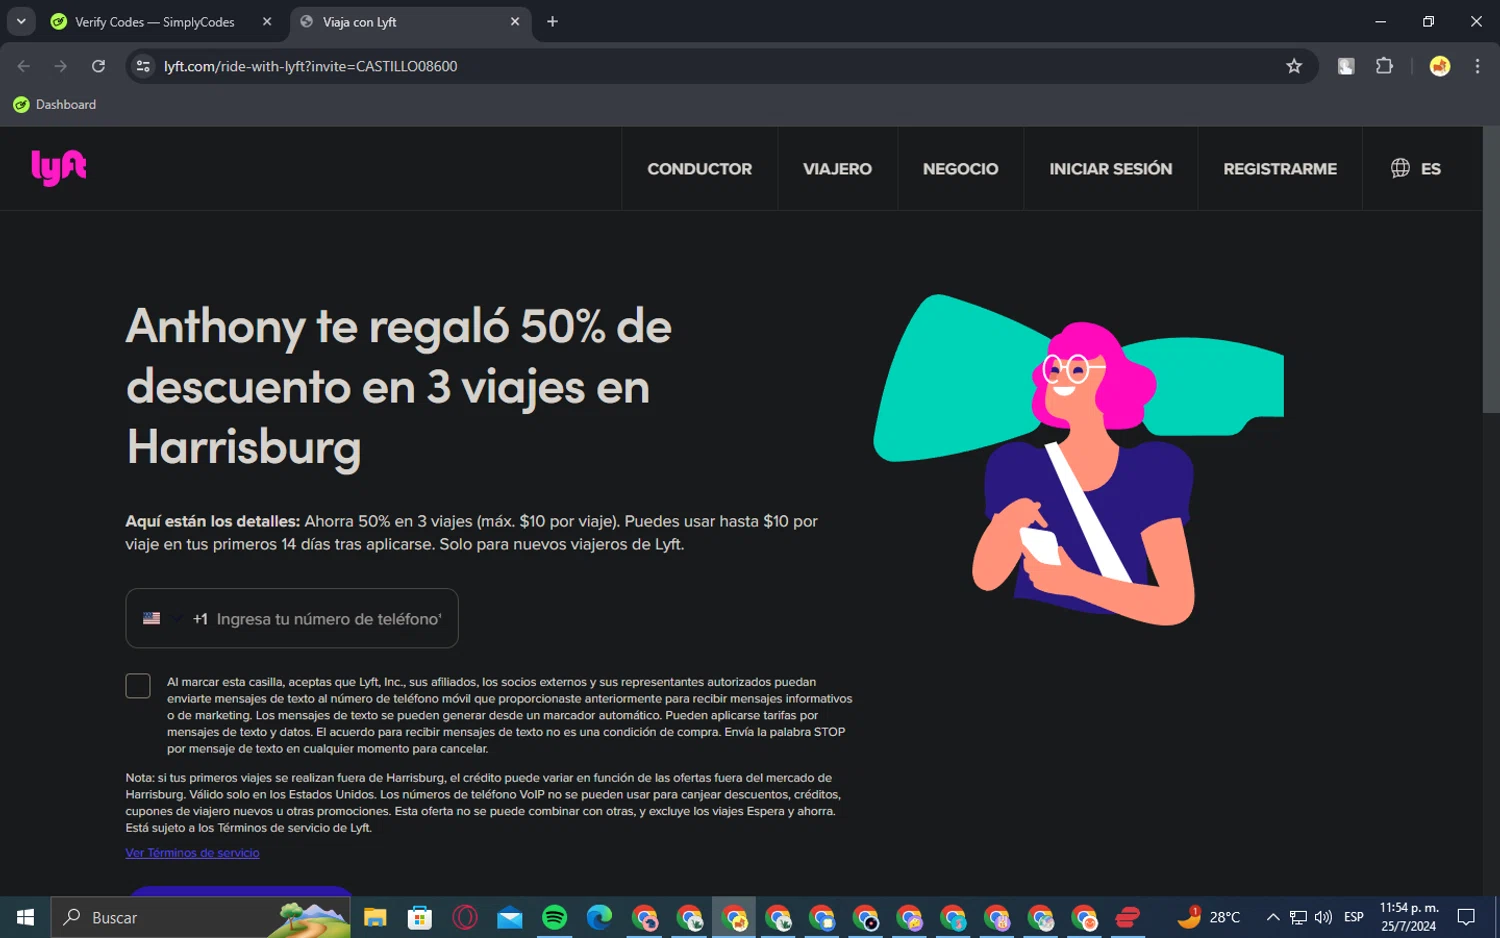Open network settings in system tray
This screenshot has height=938, width=1500.
coord(1298,917)
